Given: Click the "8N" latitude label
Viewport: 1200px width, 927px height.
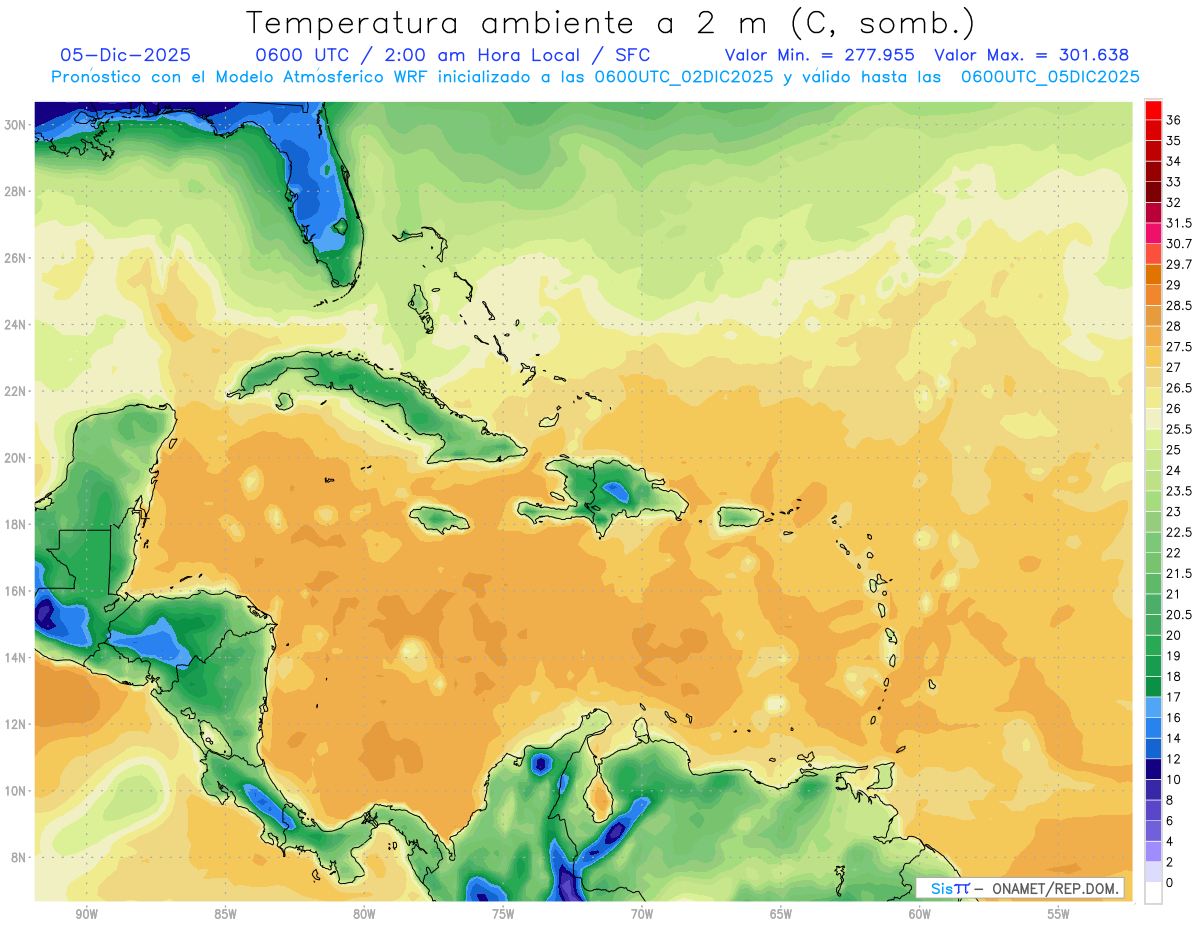Looking at the screenshot, I should (19, 857).
